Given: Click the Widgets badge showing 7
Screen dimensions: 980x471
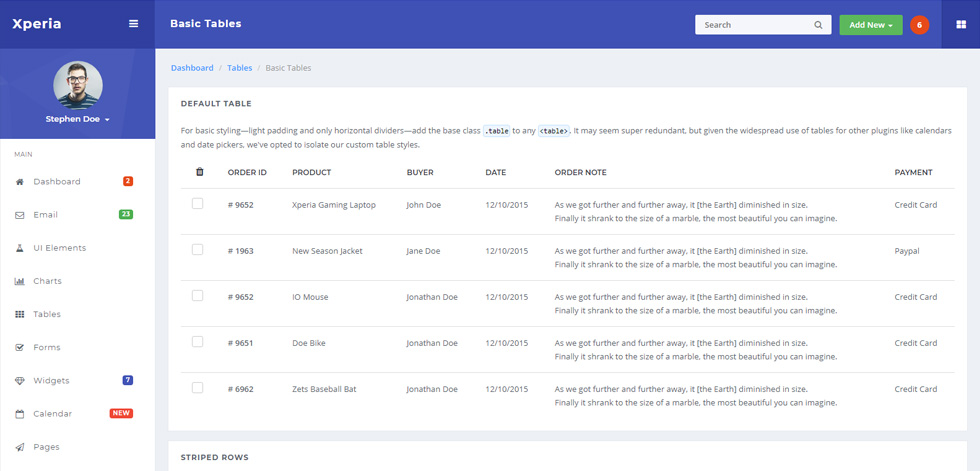Looking at the screenshot, I should [128, 380].
